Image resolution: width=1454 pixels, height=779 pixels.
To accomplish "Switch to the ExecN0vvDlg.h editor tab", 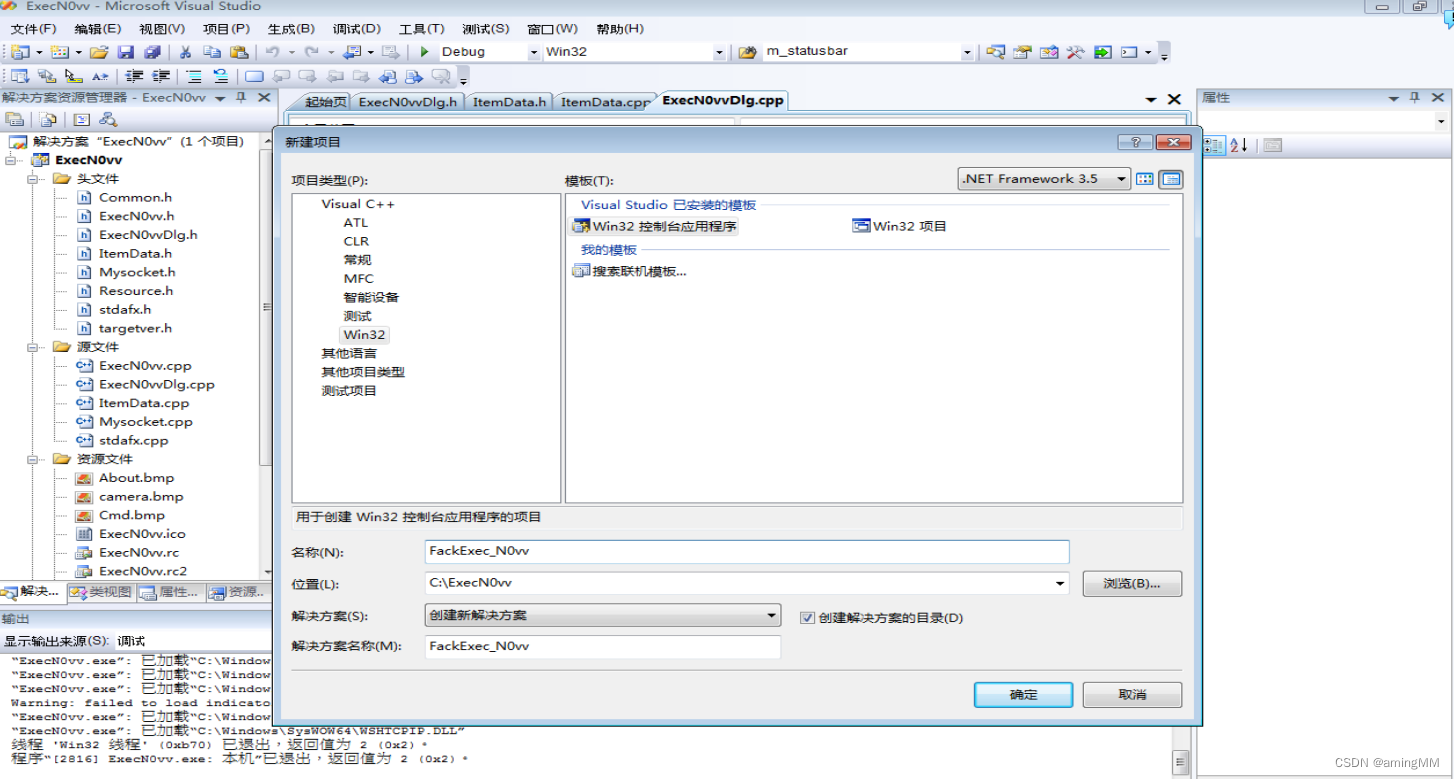I will (408, 101).
